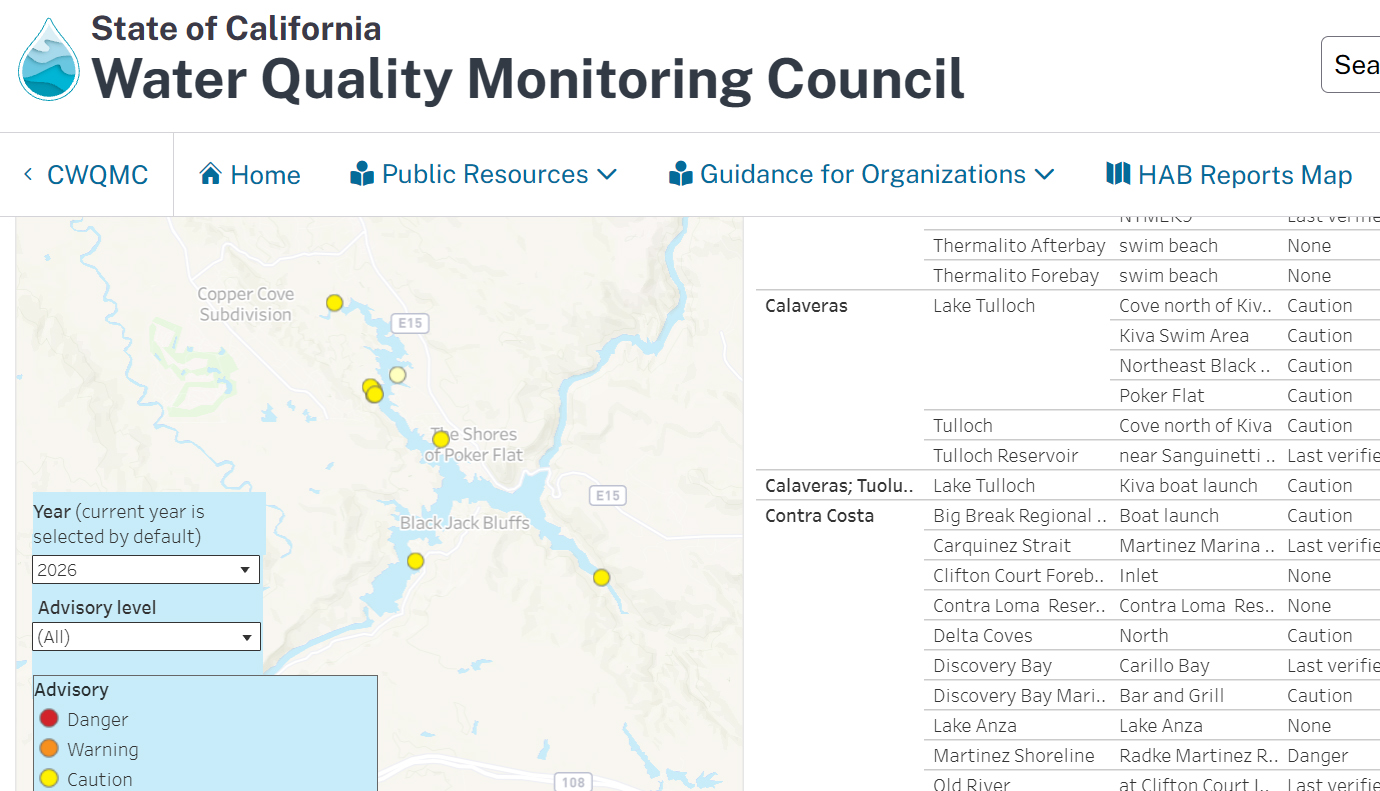
Task: Open the Advisory level dropdown showing (All)
Action: tap(146, 637)
